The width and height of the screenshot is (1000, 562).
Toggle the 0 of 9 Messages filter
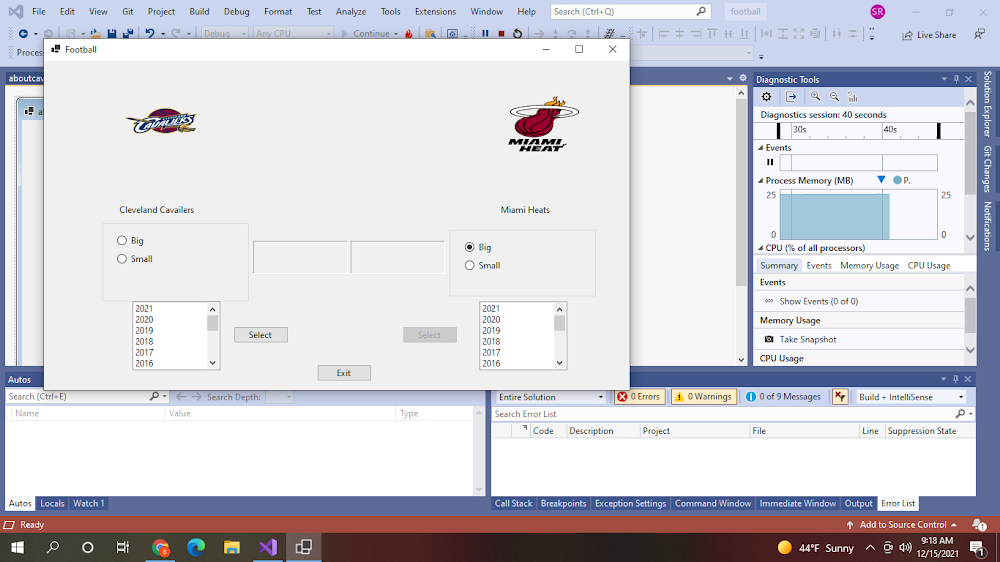783,397
